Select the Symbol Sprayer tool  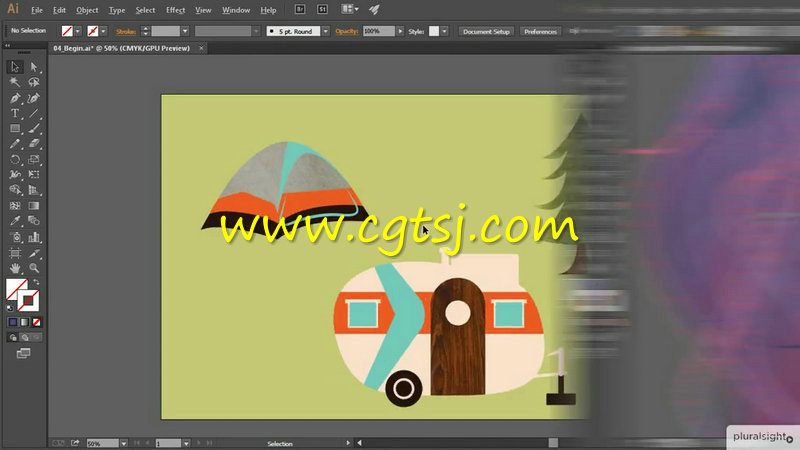[15, 237]
